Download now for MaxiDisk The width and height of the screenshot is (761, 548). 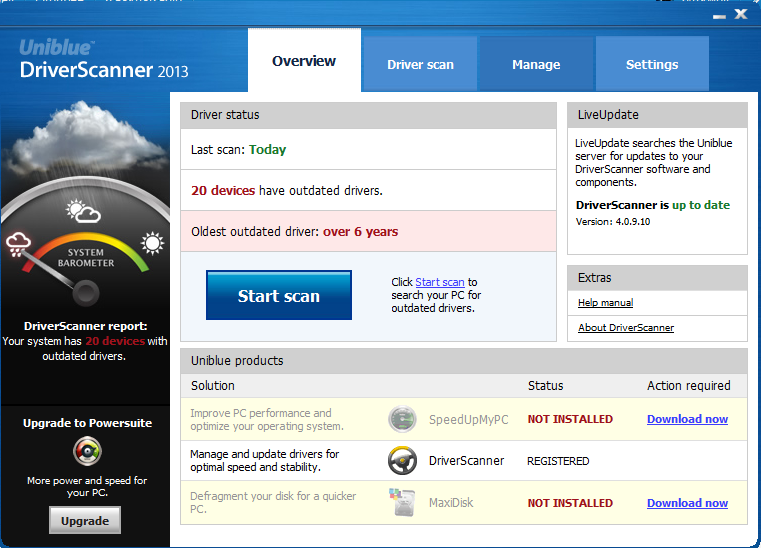pyautogui.click(x=687, y=503)
